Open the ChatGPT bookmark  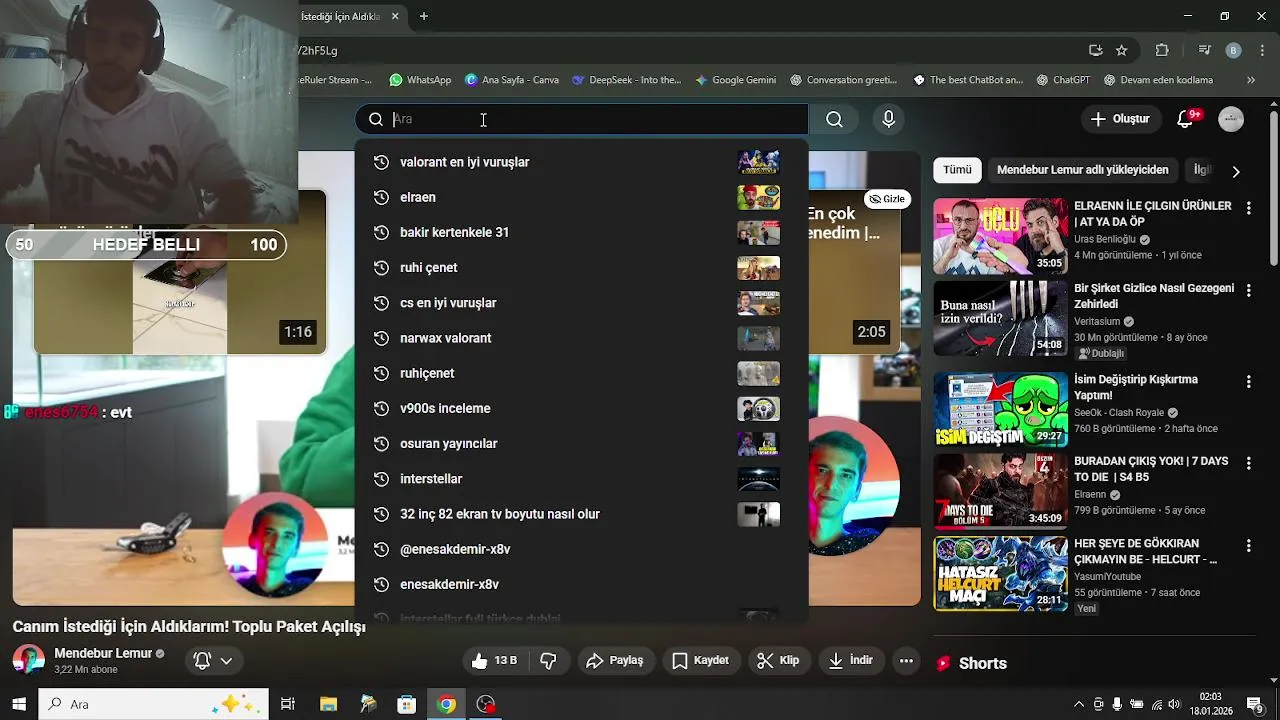pos(1063,80)
